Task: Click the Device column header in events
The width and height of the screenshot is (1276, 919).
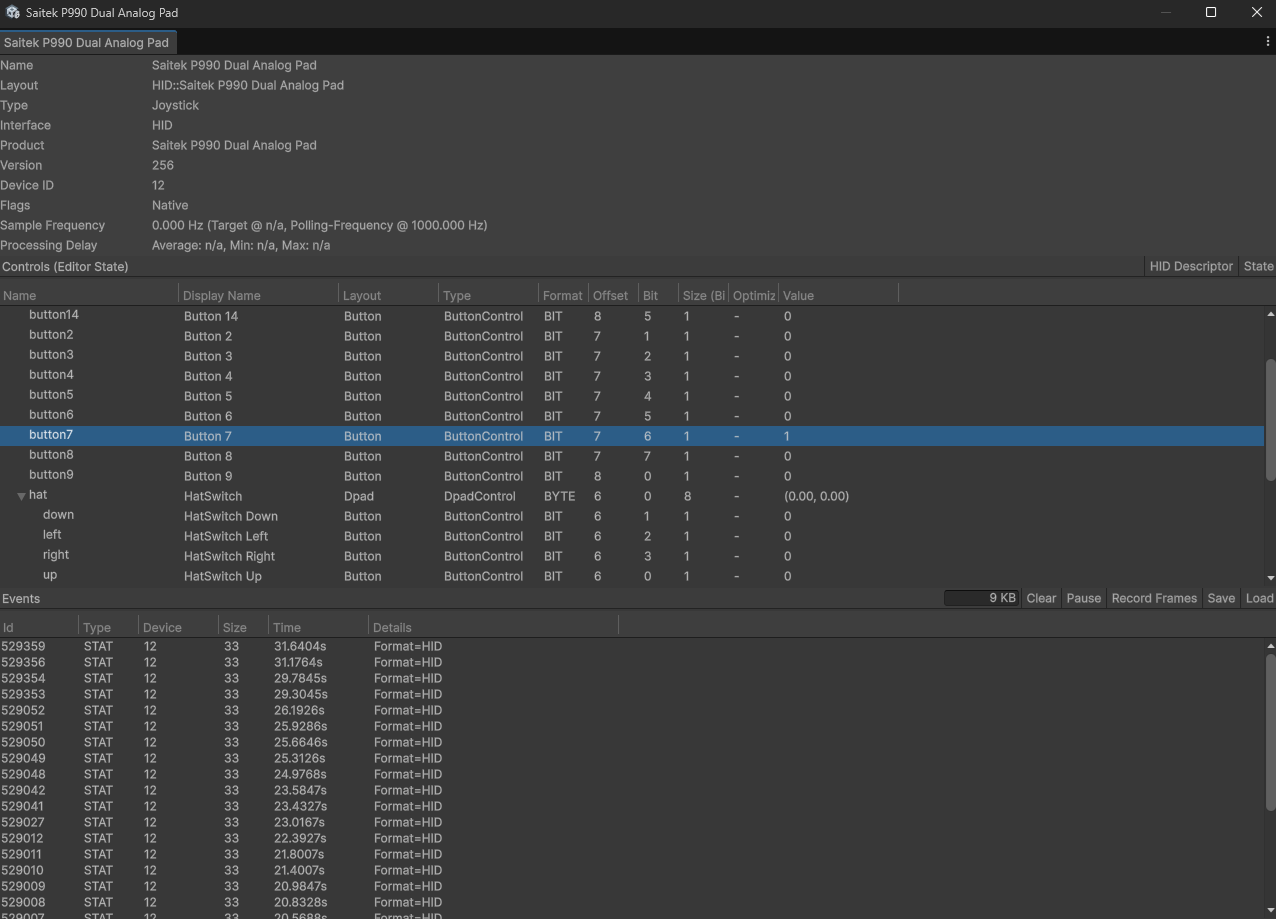Action: pyautogui.click(x=178, y=627)
